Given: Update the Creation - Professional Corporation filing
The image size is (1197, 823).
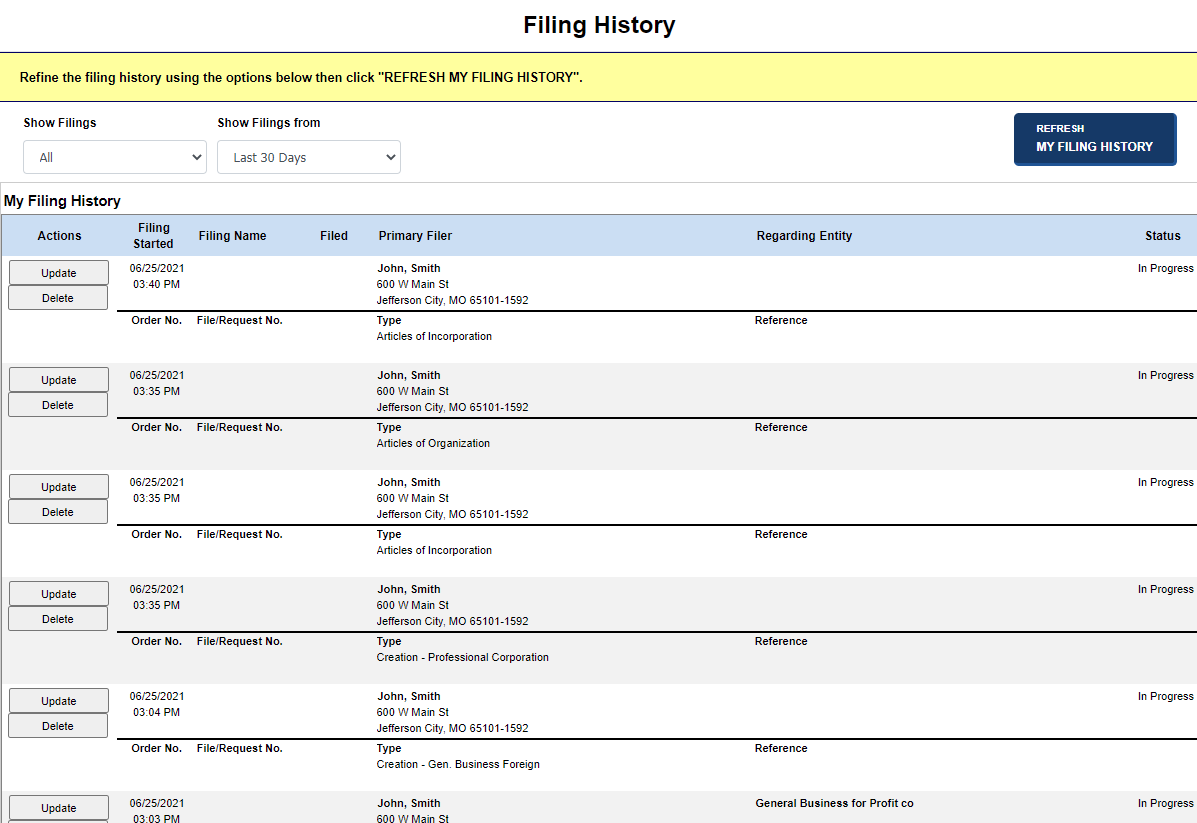Looking at the screenshot, I should click(58, 593).
